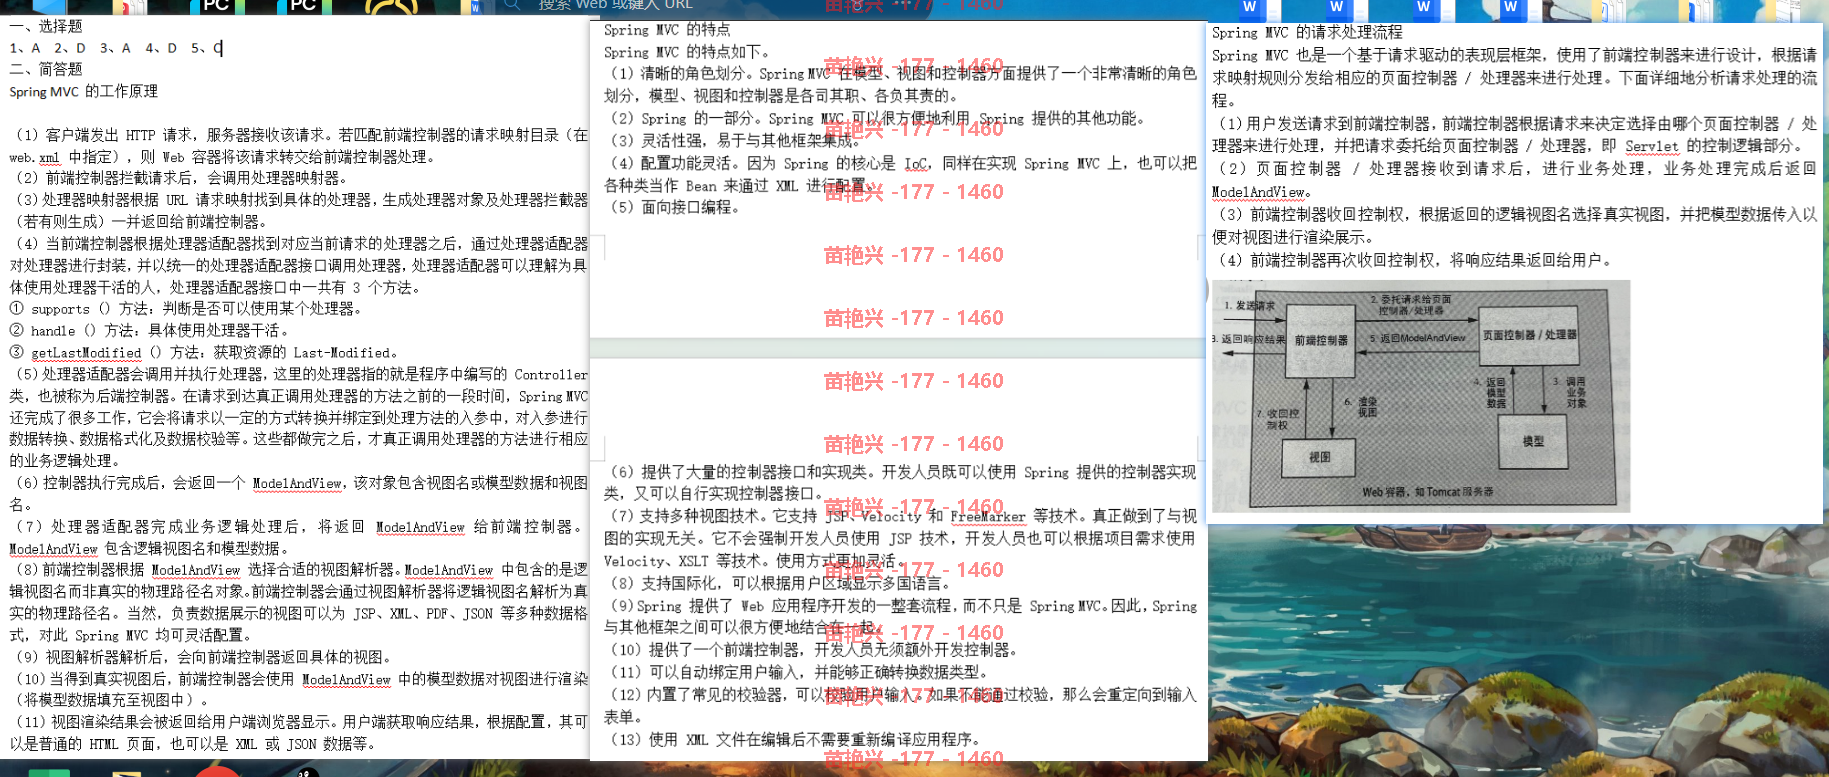
Task: Click the line ② handle () 方法
Action: 150,331
